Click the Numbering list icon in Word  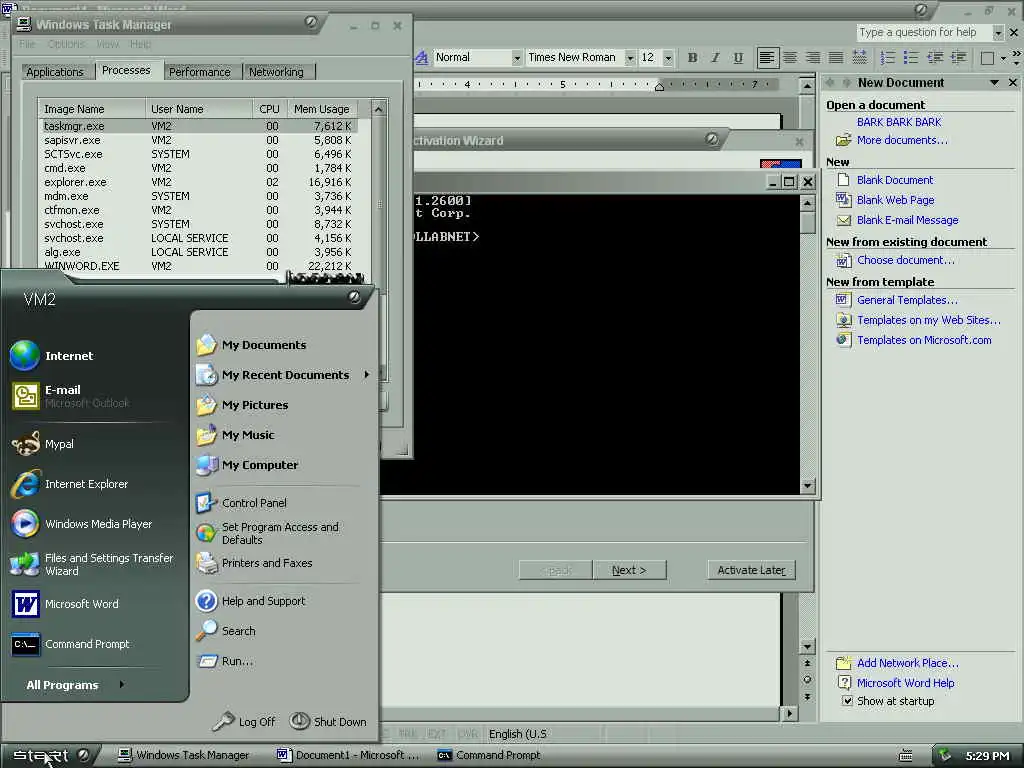(888, 57)
